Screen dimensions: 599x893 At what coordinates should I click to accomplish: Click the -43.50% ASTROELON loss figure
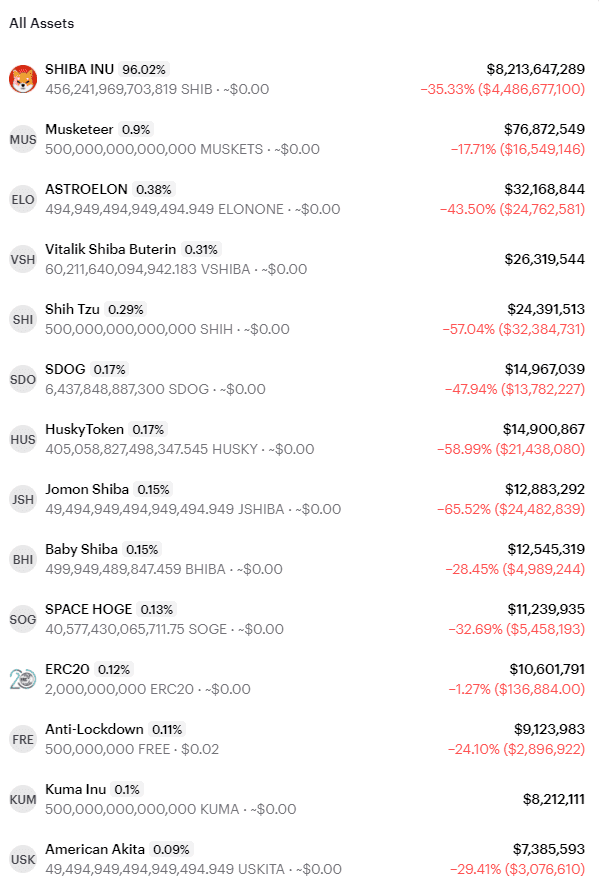tap(467, 209)
